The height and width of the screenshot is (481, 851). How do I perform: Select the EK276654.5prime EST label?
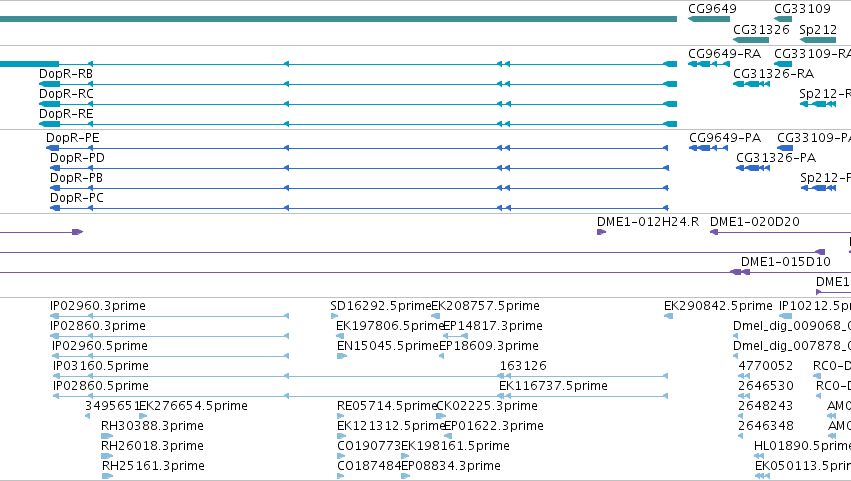coord(193,407)
